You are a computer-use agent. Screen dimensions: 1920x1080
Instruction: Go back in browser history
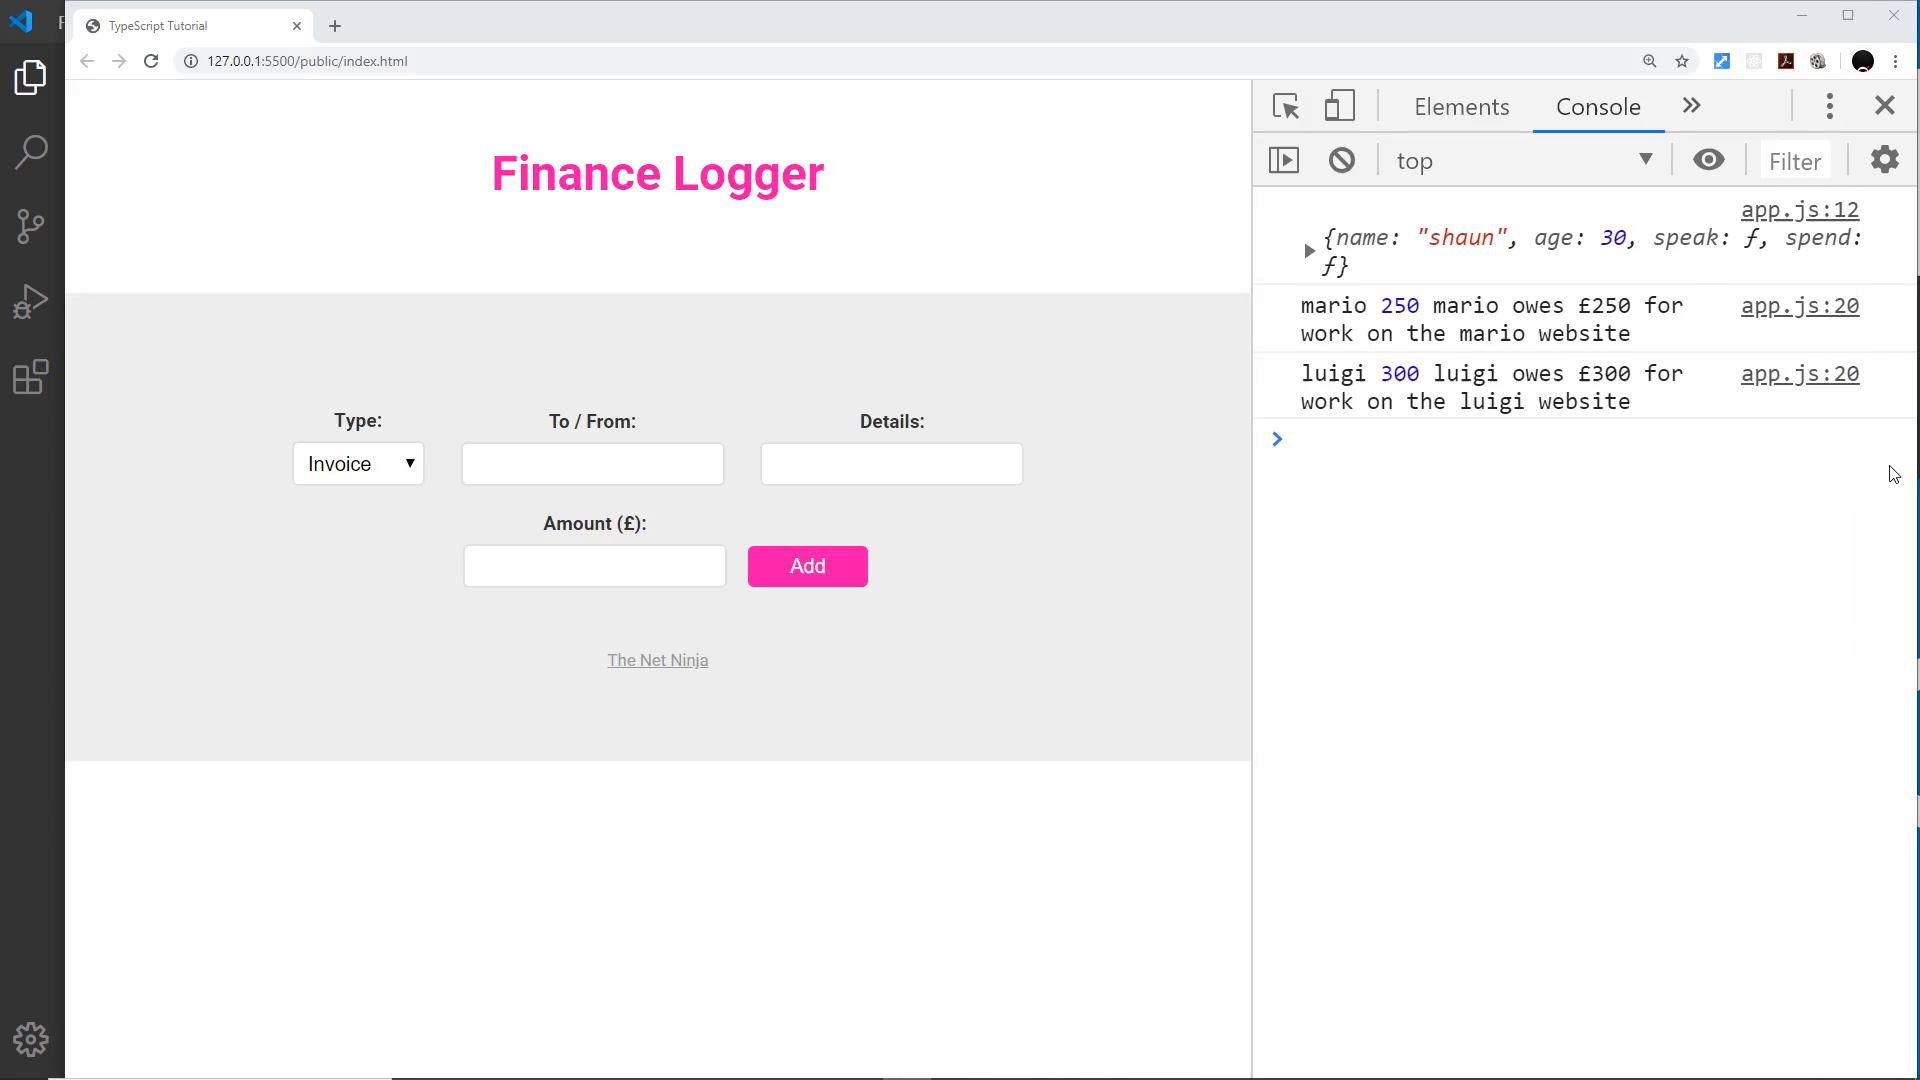click(x=87, y=61)
